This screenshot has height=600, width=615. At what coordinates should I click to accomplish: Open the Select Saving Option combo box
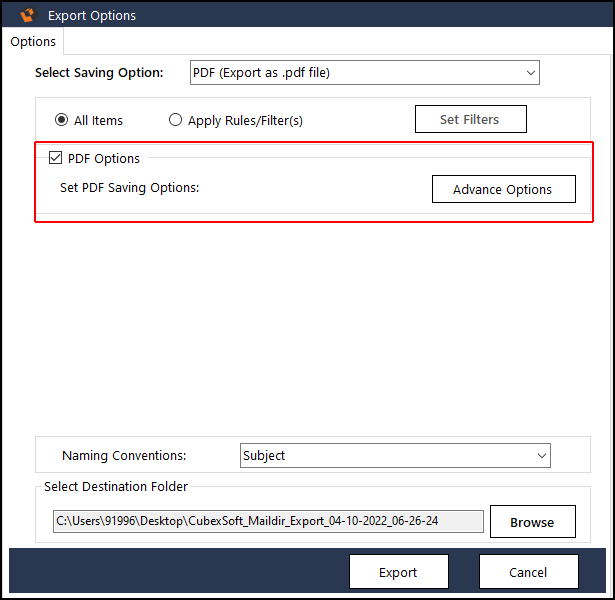click(364, 73)
